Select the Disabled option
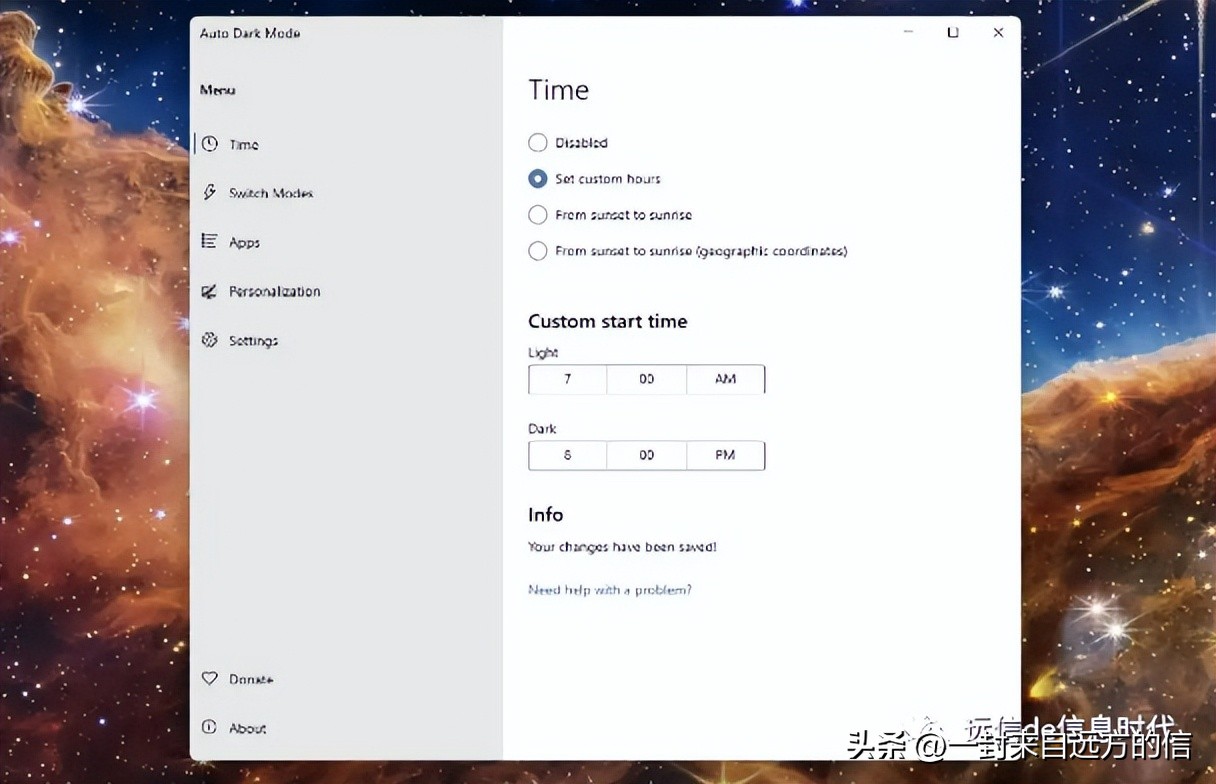1216x784 pixels. [x=537, y=142]
